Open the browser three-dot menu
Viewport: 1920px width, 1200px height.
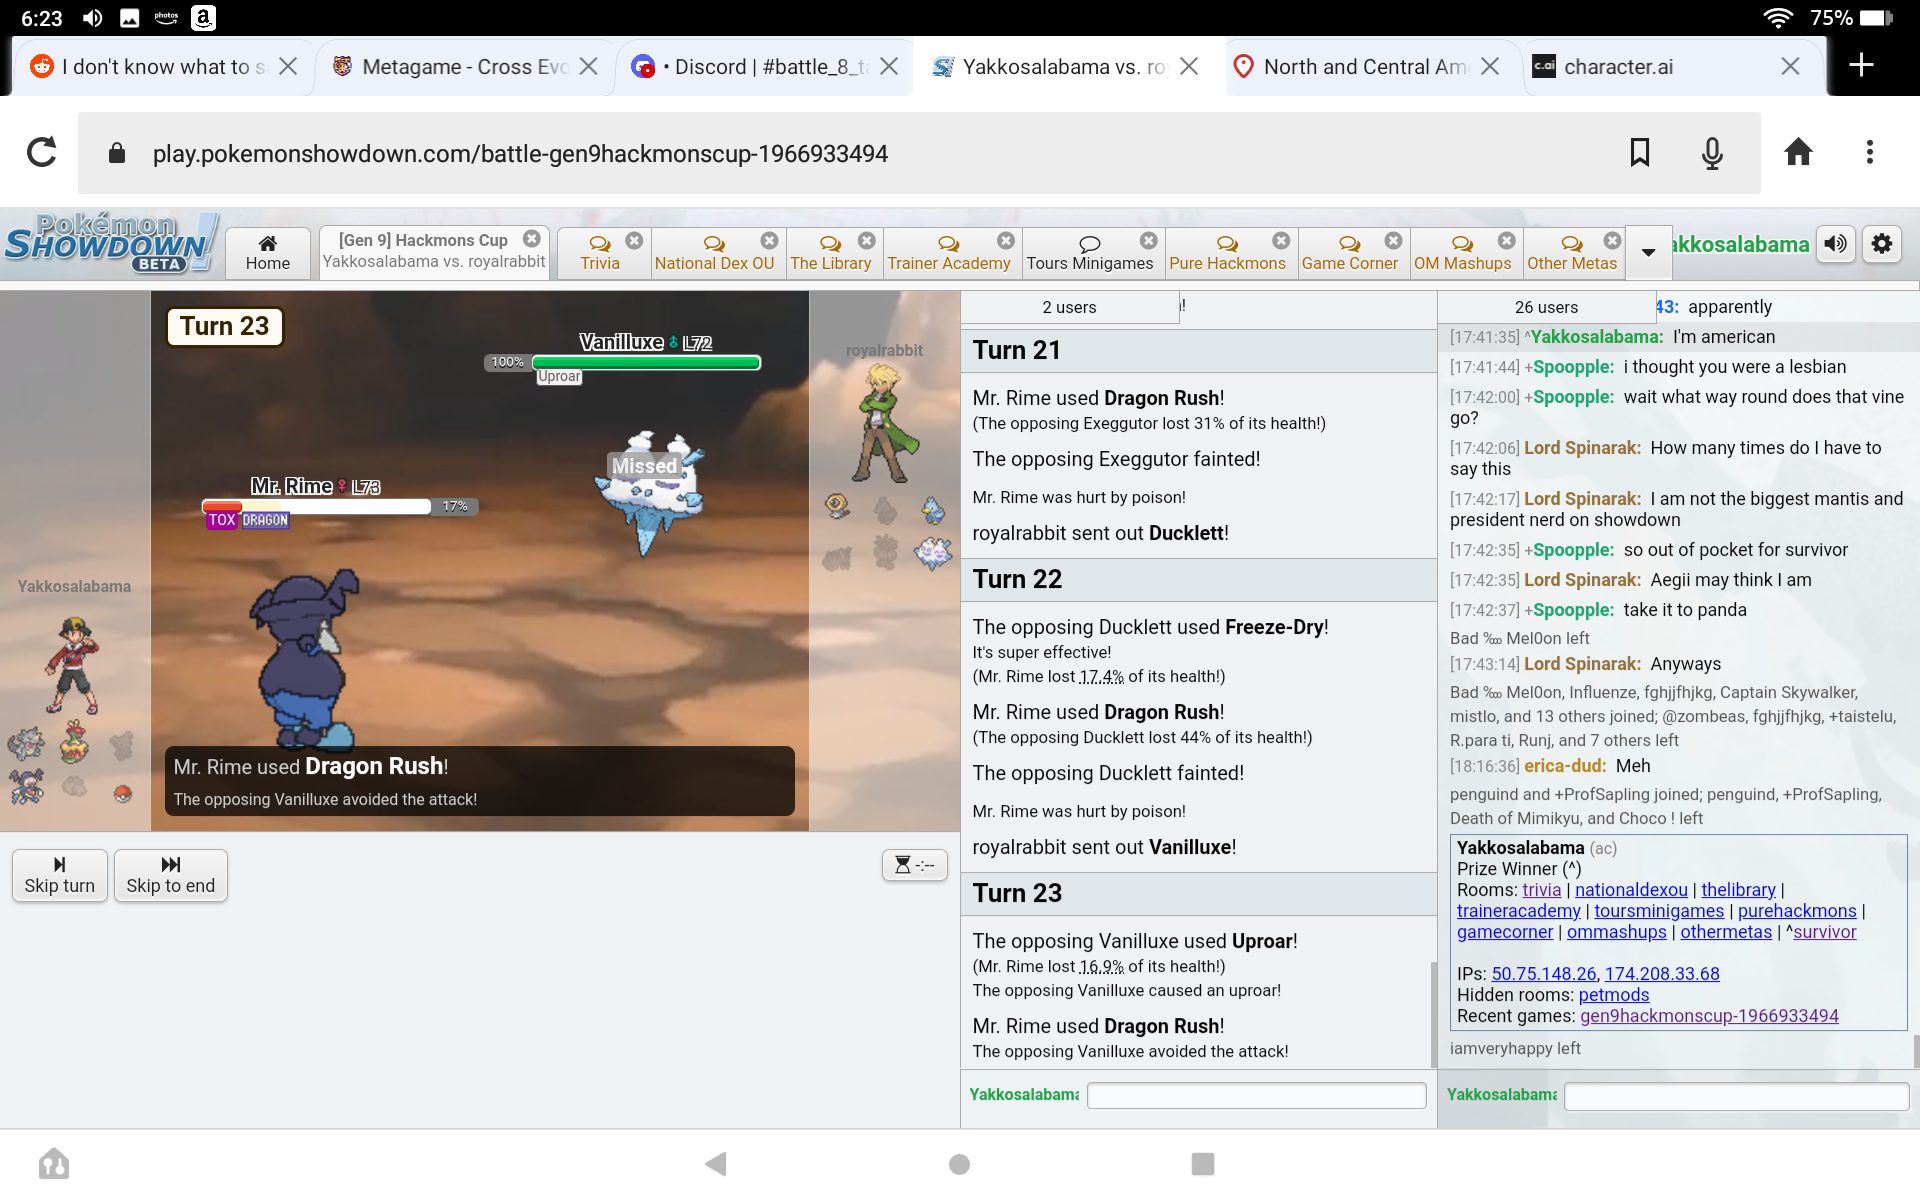coord(1869,153)
